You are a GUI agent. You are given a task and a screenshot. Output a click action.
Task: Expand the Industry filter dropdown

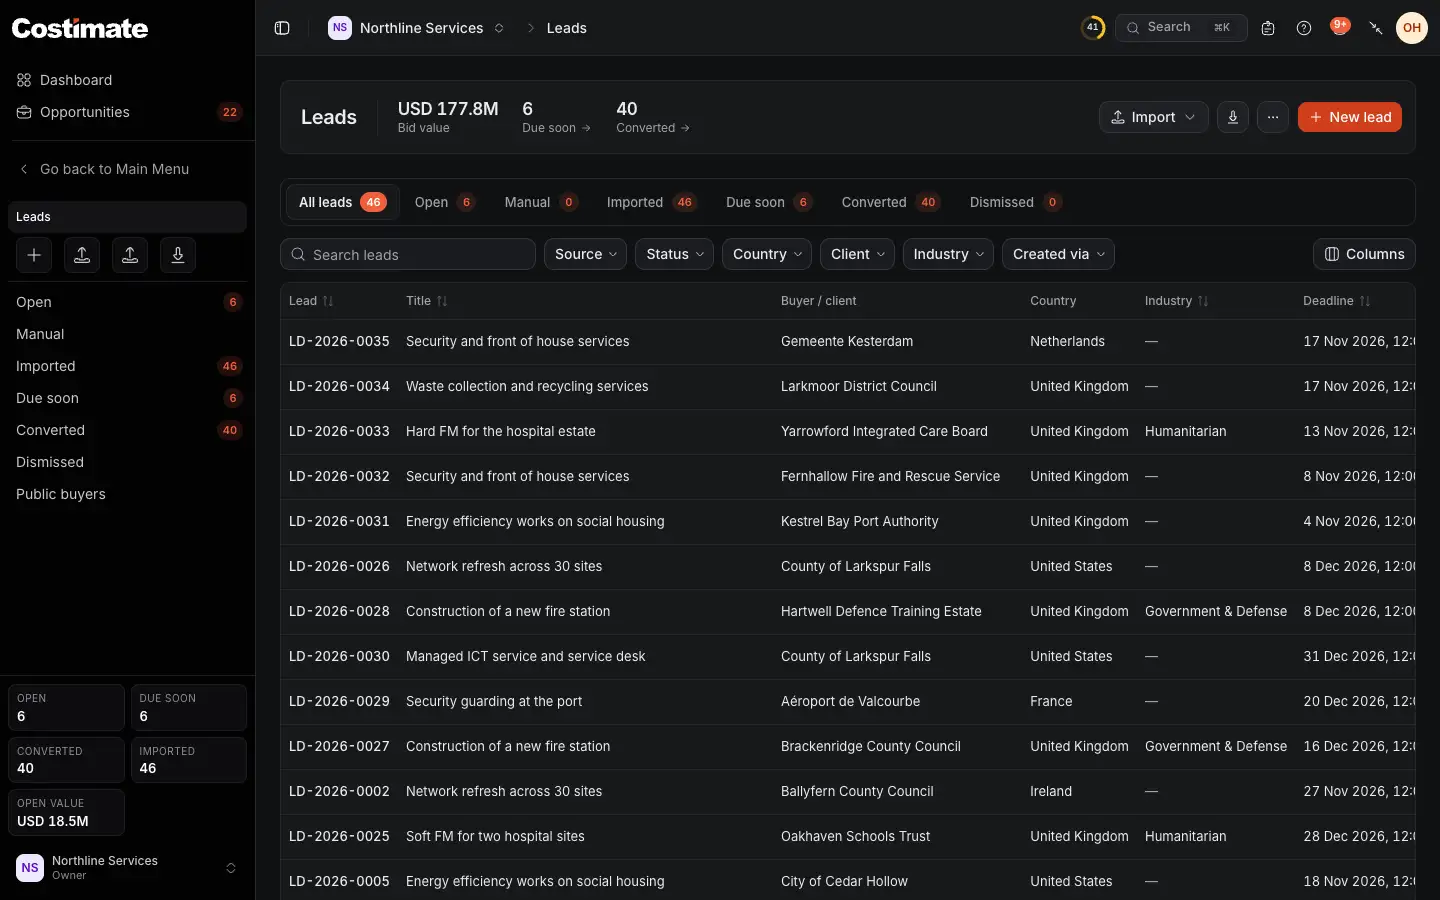coord(948,254)
